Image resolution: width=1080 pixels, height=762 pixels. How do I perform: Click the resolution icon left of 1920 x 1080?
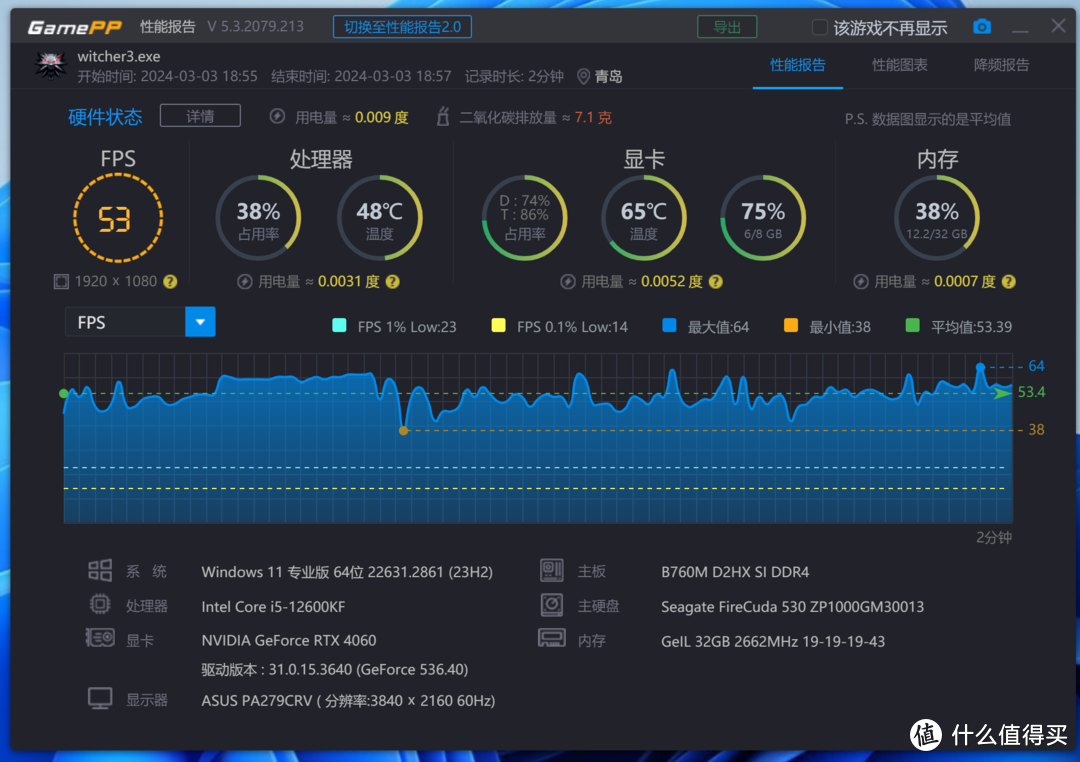61,282
